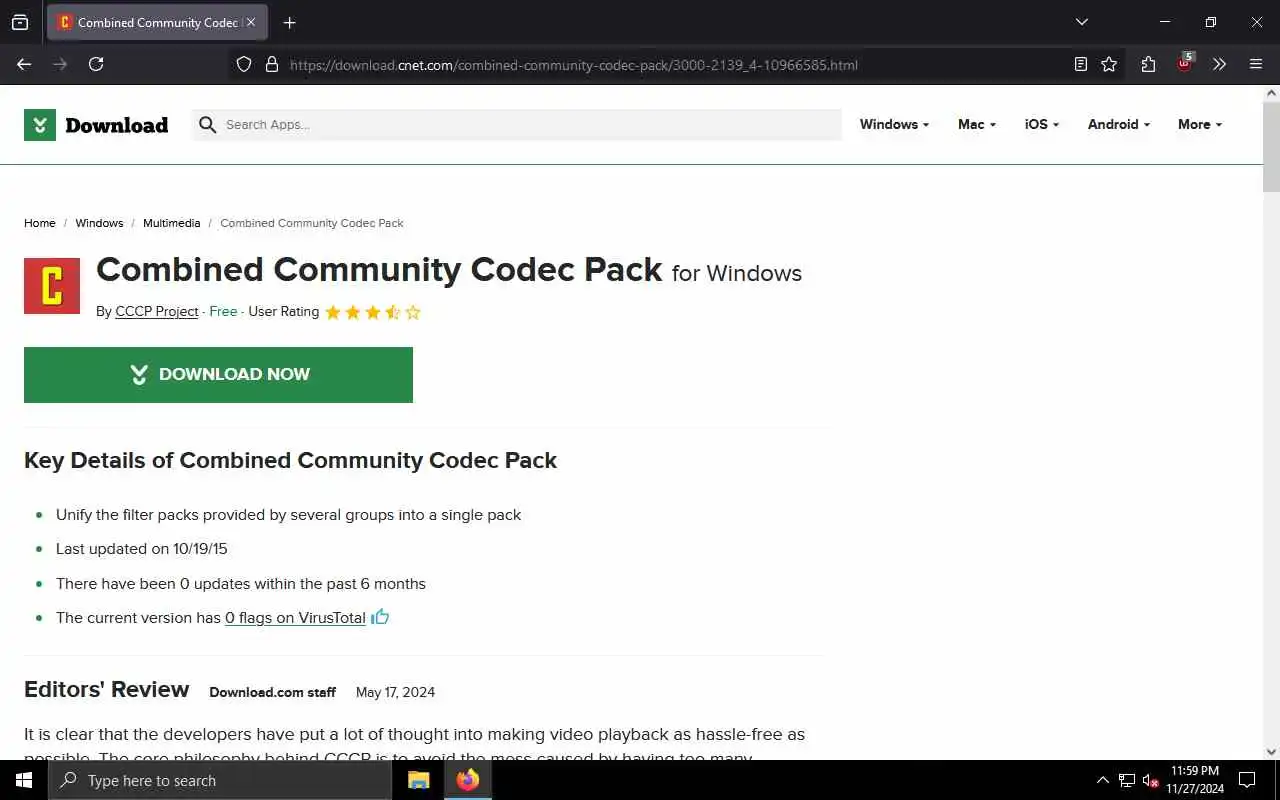
Task: Click the VirusTotal thumbs-up icon
Action: [x=380, y=617]
